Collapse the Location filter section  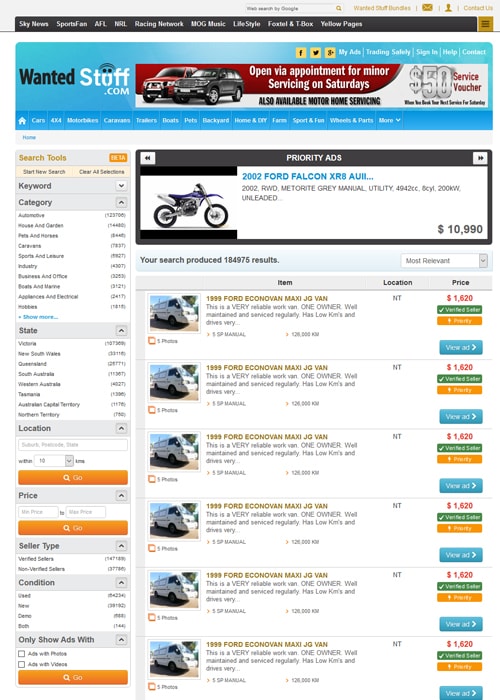[121, 428]
